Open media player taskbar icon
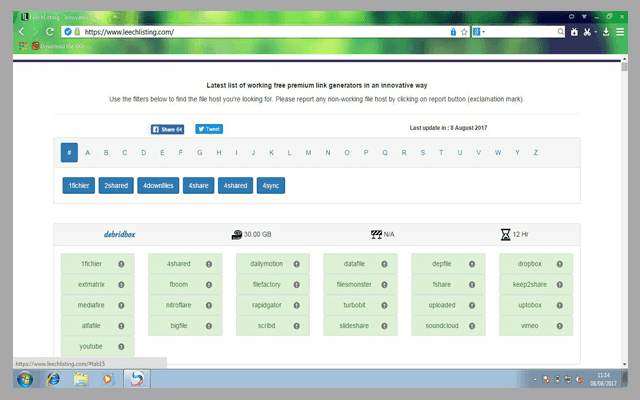 108,379
